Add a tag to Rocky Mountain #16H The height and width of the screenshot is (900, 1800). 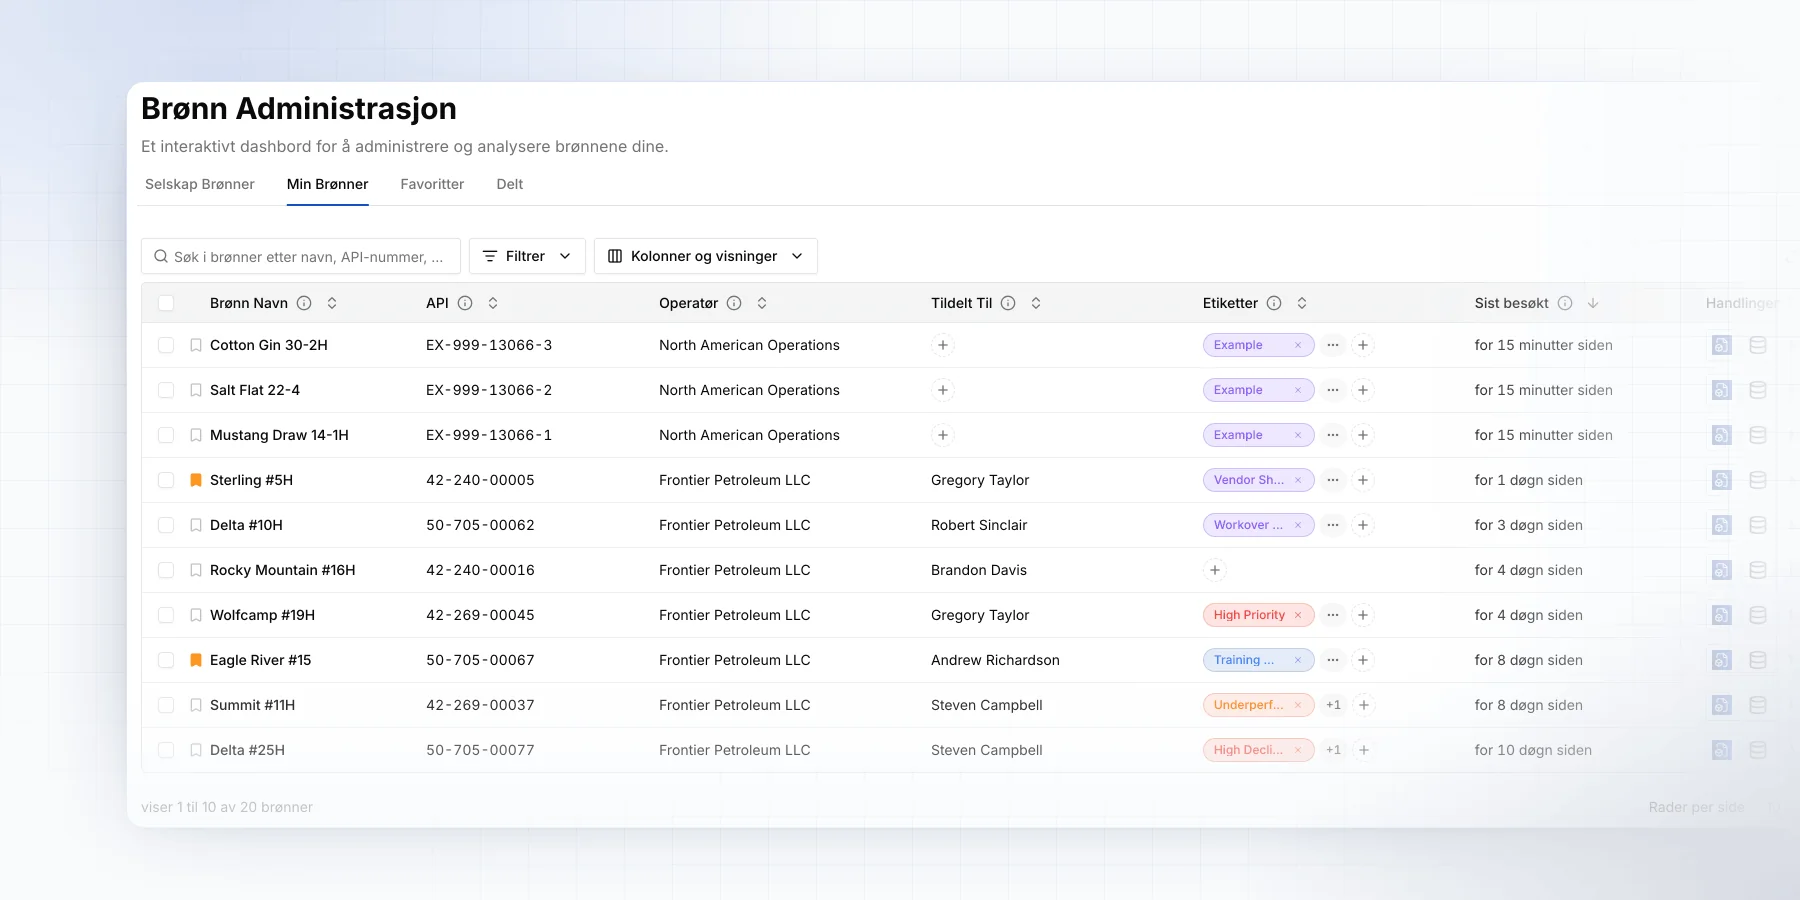pos(1214,570)
